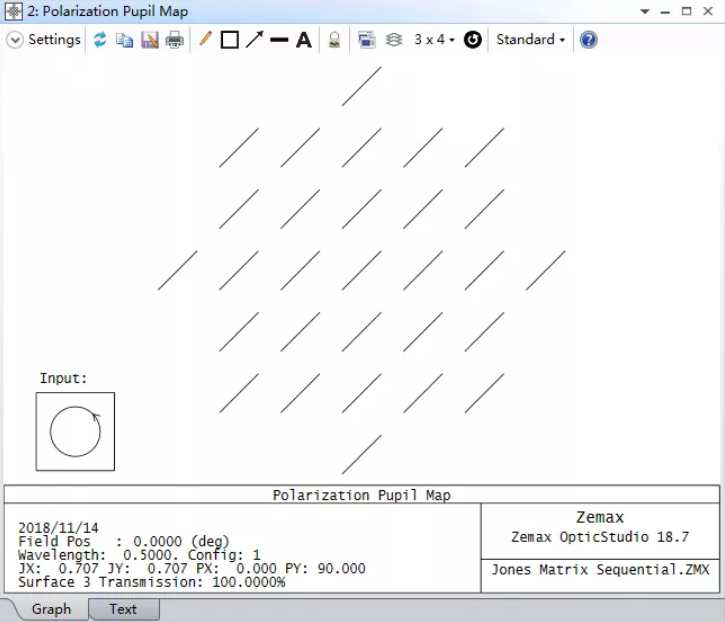Click the print icon

pyautogui.click(x=174, y=40)
